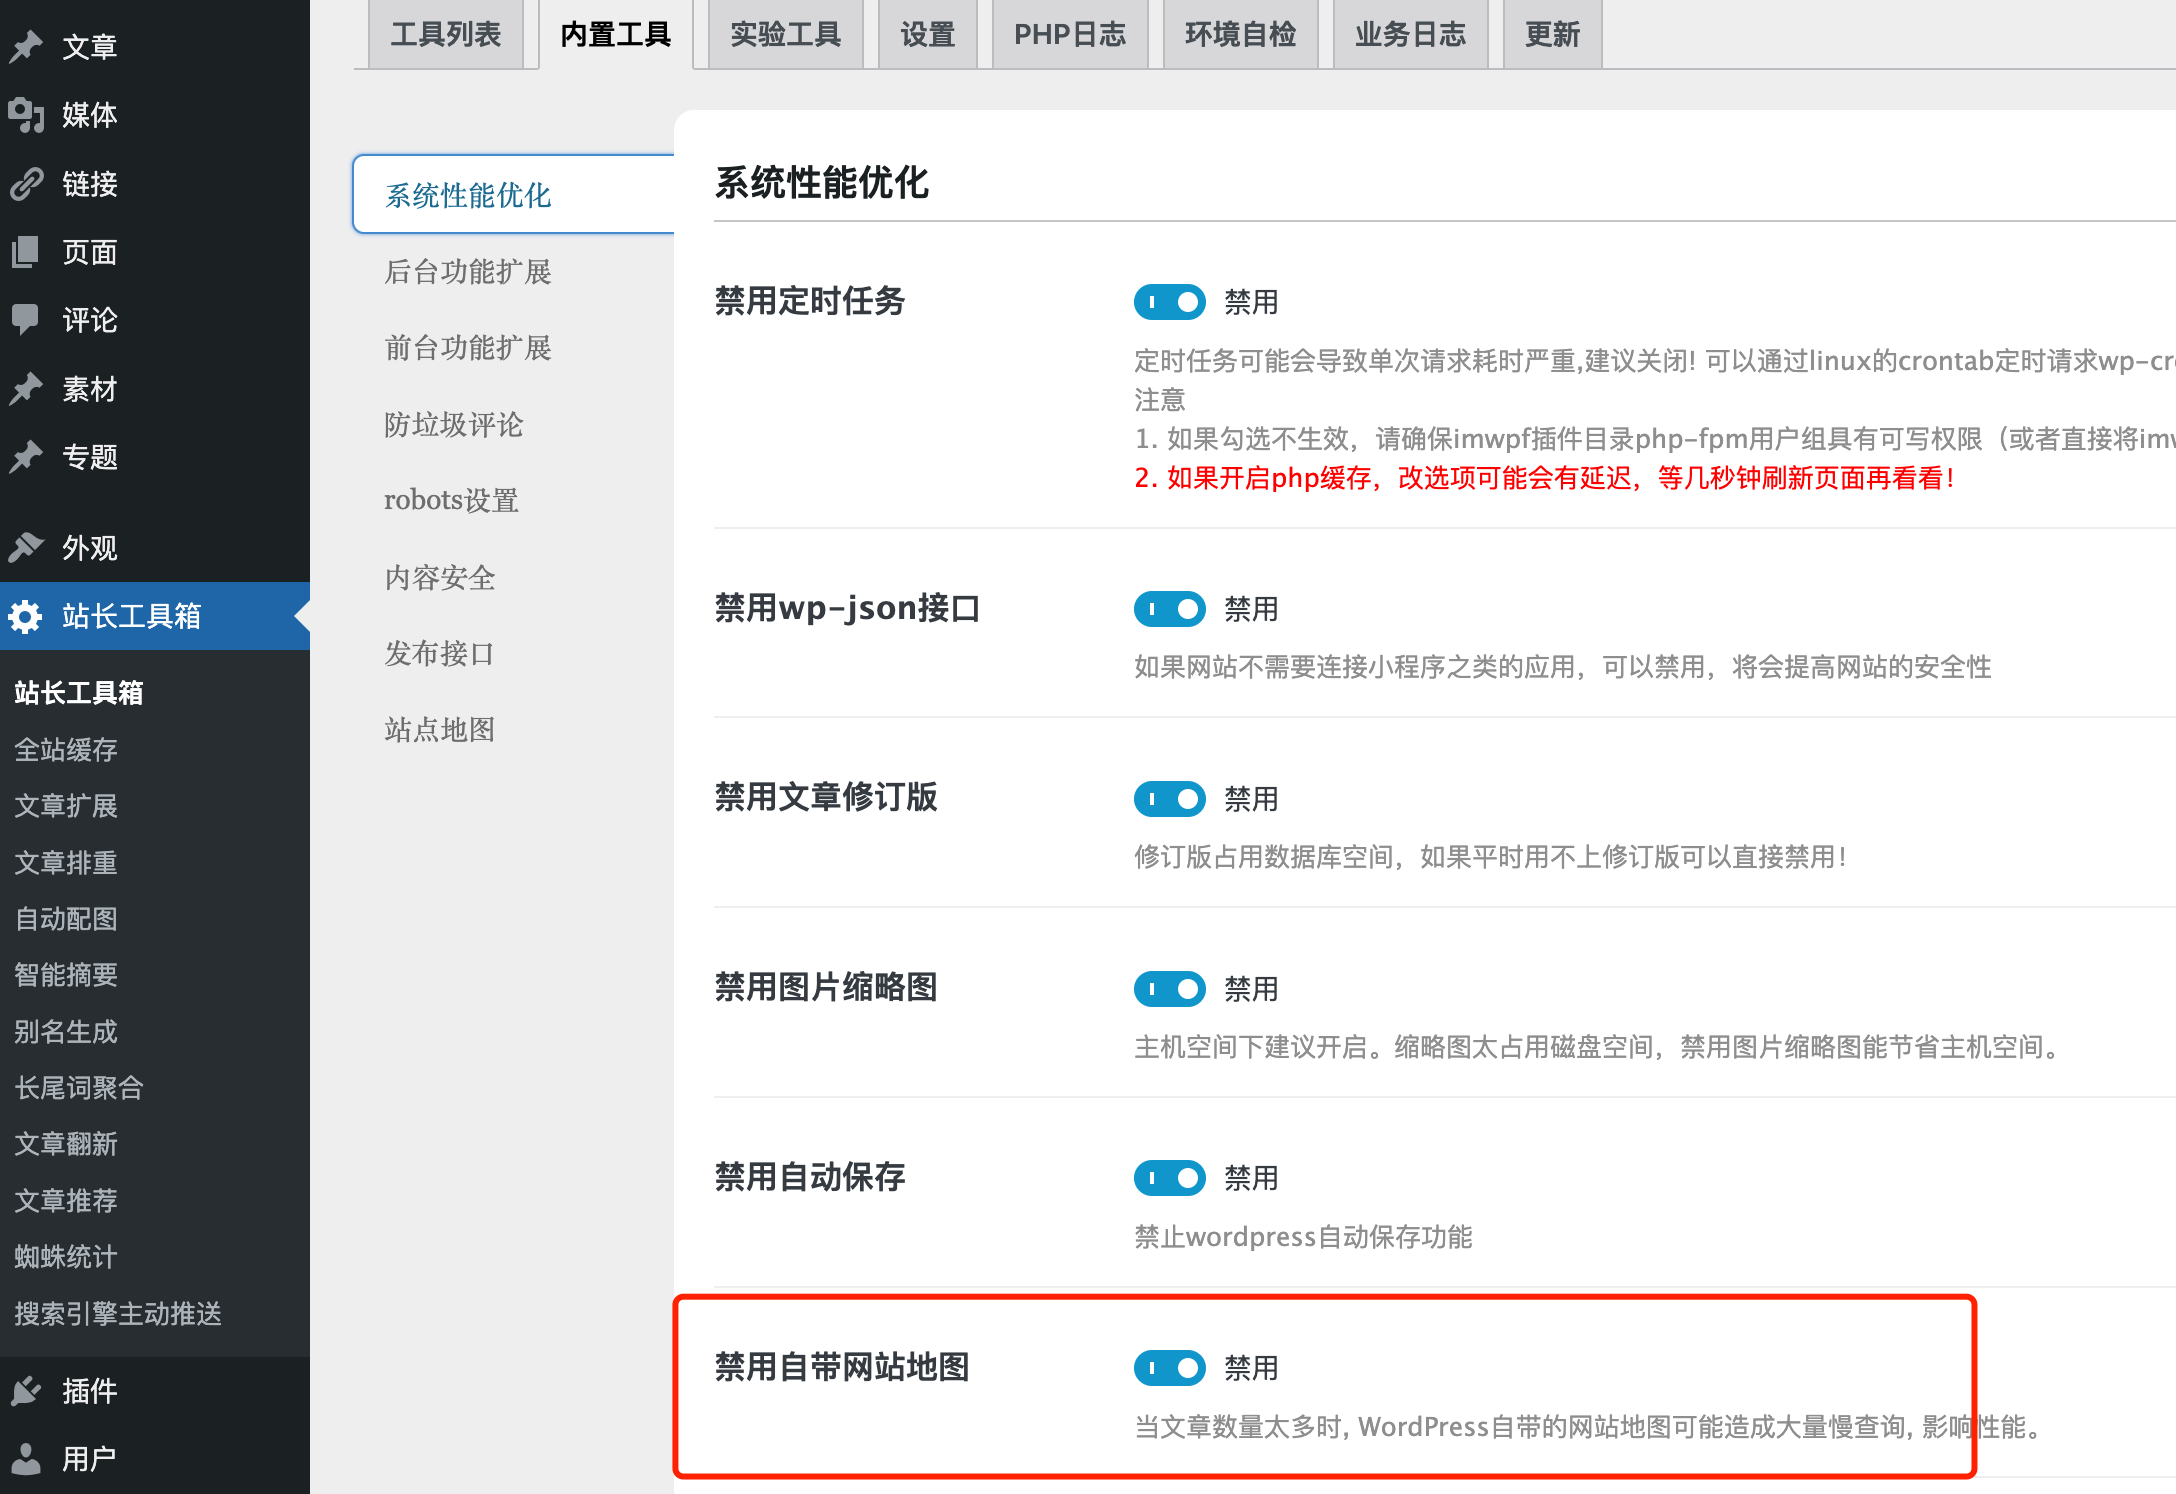This screenshot has width=2176, height=1494.
Task: Open the 更新 tab
Action: point(1553,35)
